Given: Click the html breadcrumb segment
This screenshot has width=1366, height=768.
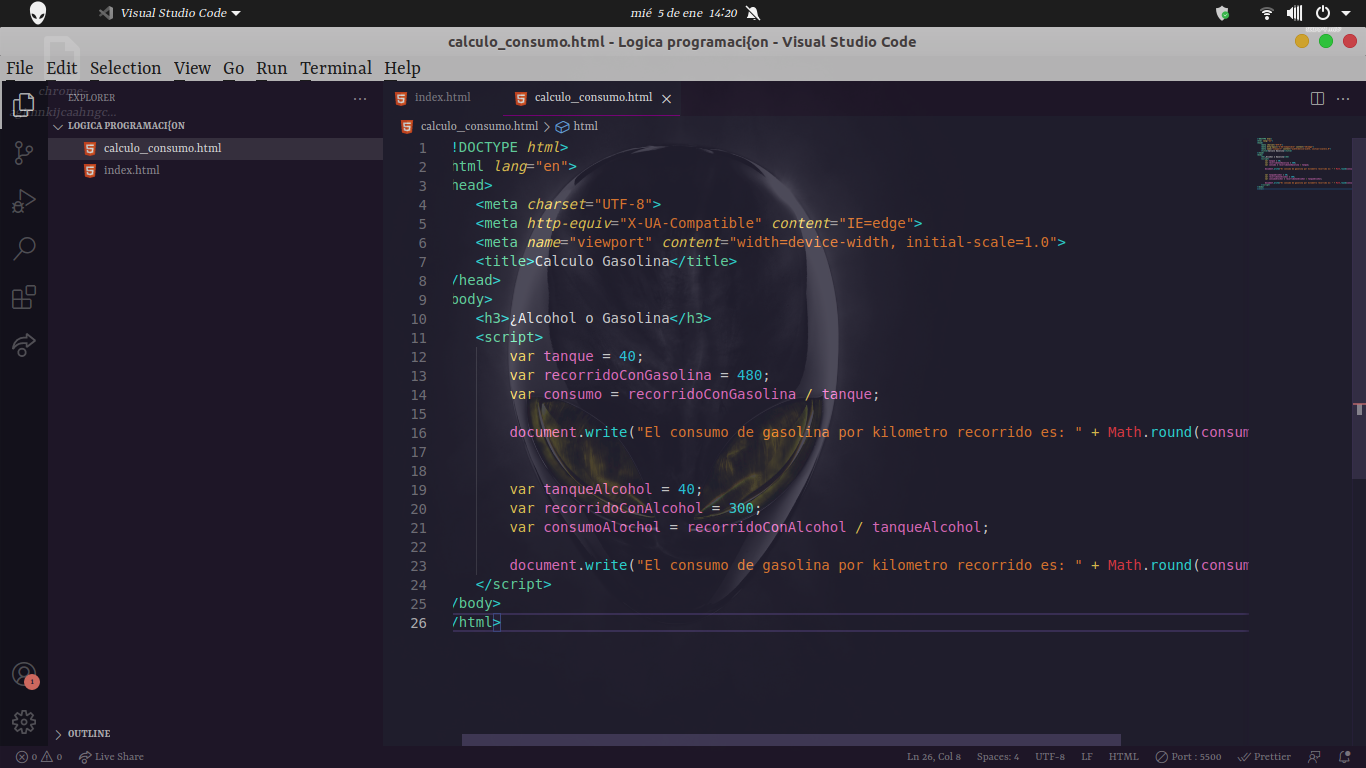Looking at the screenshot, I should (586, 127).
